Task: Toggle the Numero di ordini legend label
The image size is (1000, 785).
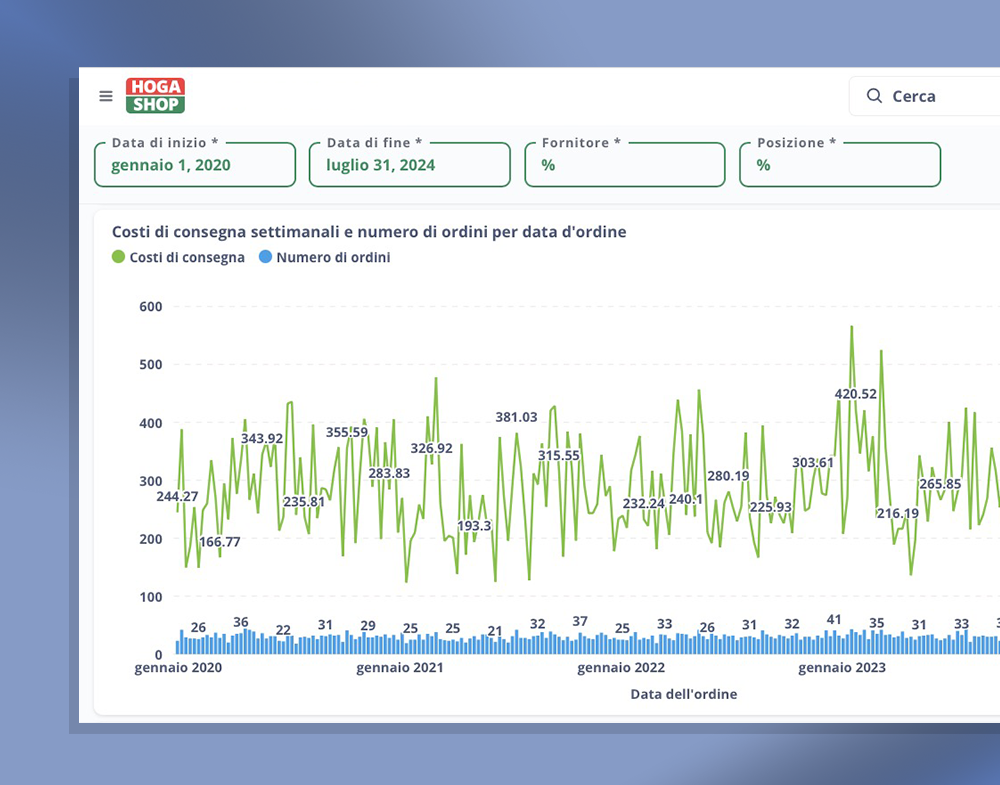Action: 333,257
